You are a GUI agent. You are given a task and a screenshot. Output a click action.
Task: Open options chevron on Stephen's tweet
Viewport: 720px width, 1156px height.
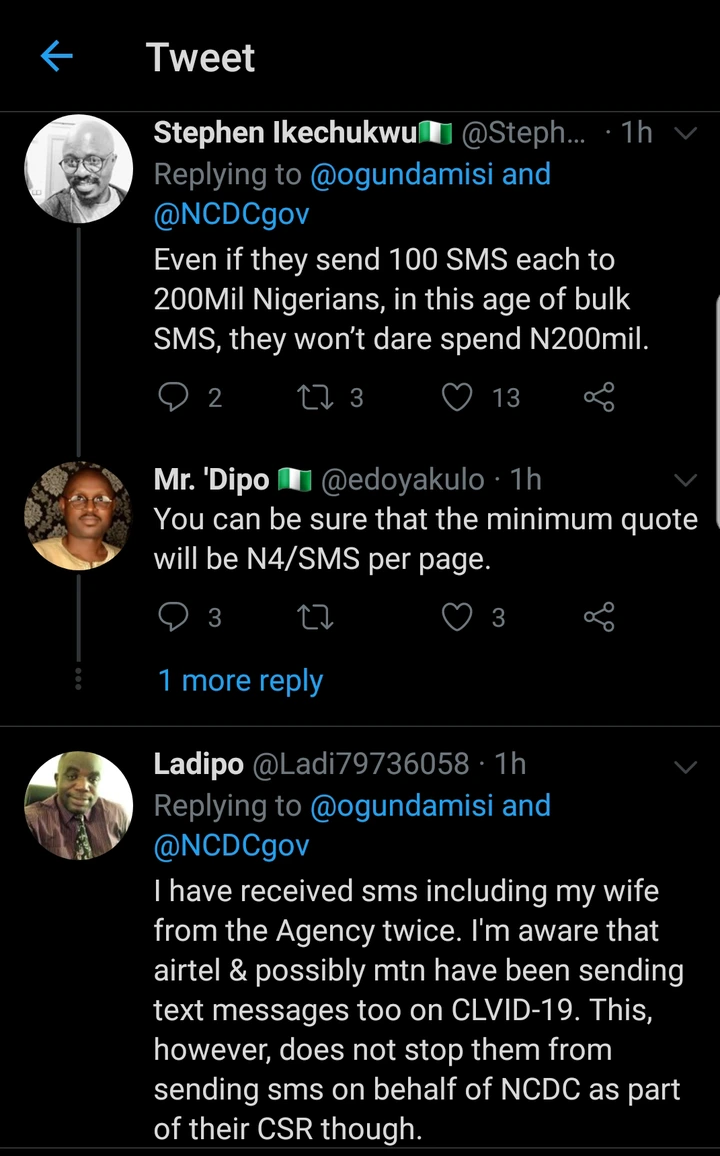(686, 134)
